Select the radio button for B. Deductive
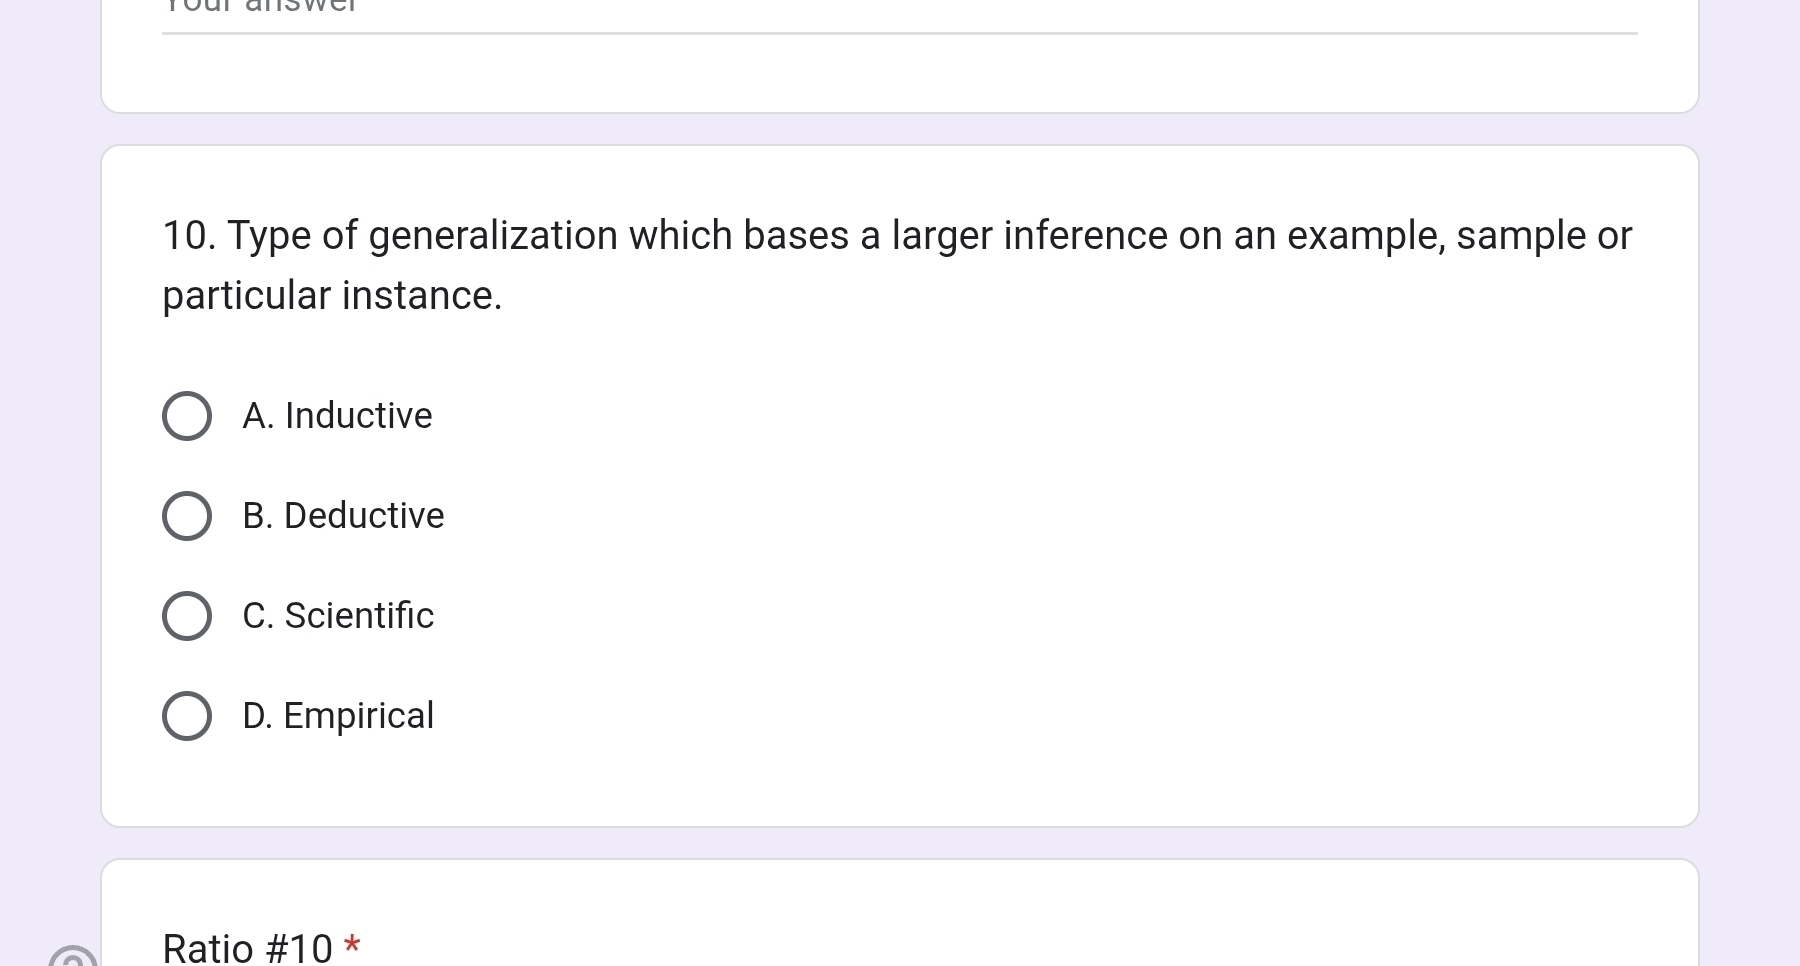The image size is (1800, 966). click(x=186, y=516)
